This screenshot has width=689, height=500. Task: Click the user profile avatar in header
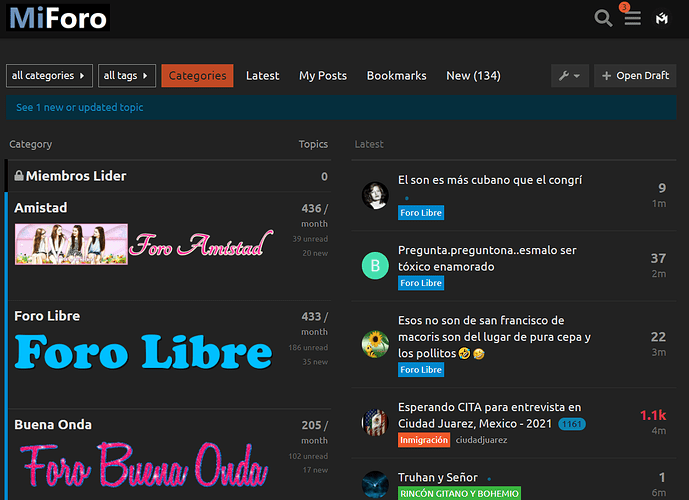tap(662, 18)
